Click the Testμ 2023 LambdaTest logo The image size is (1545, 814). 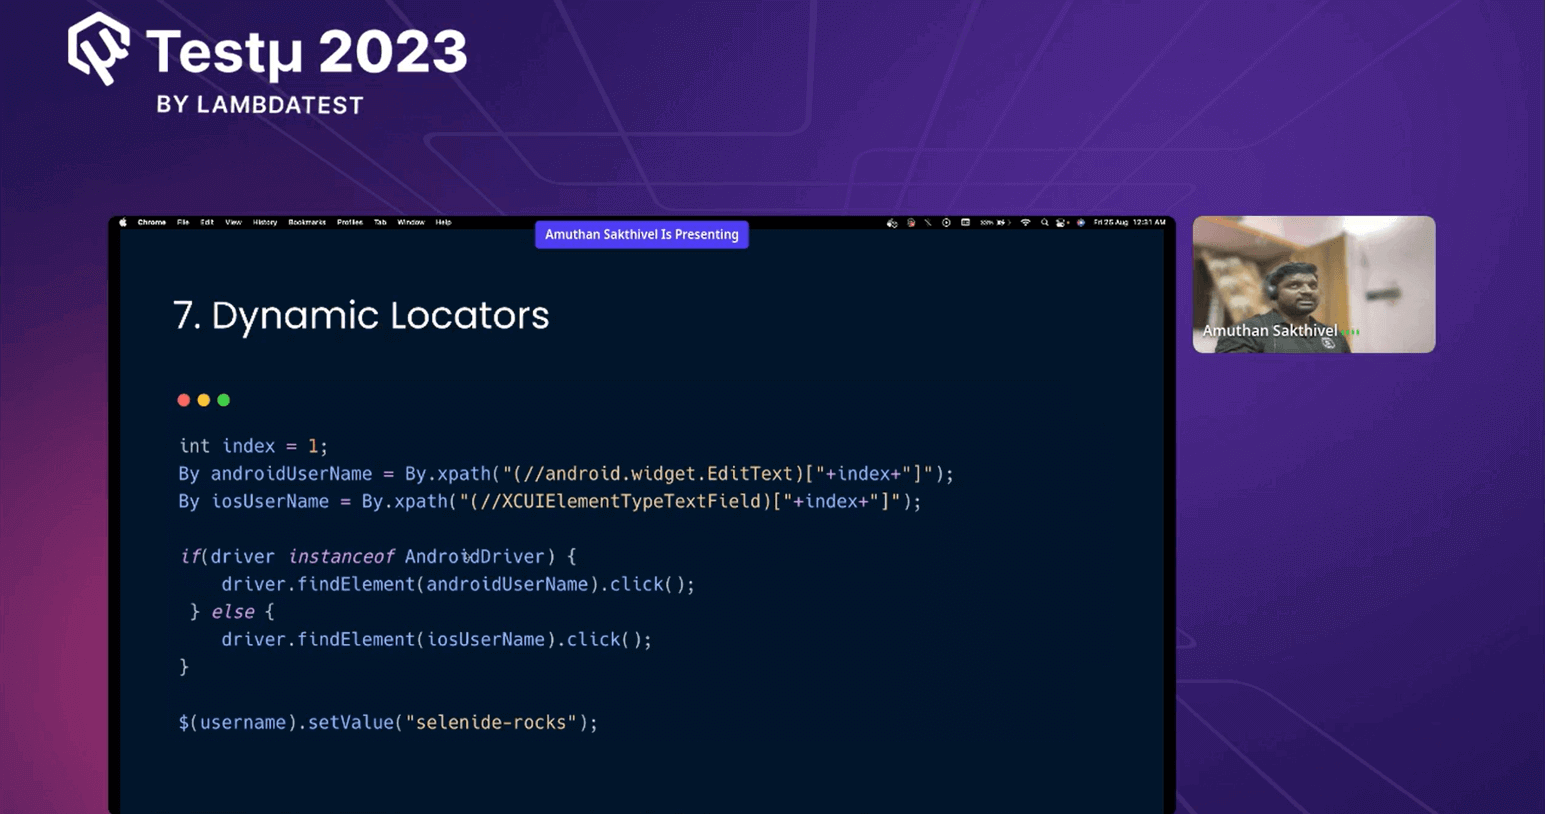tap(265, 62)
